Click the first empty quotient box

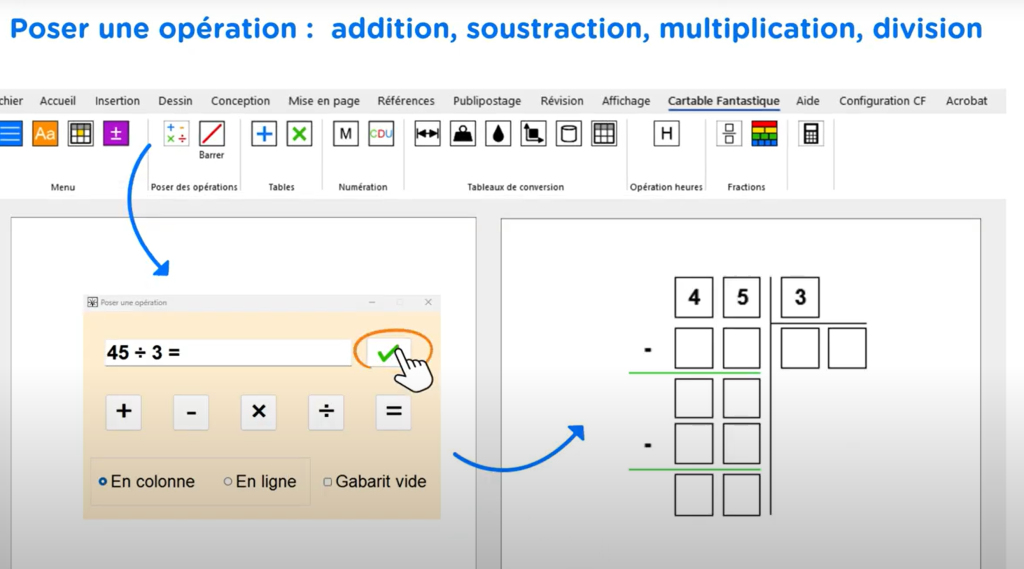point(800,348)
